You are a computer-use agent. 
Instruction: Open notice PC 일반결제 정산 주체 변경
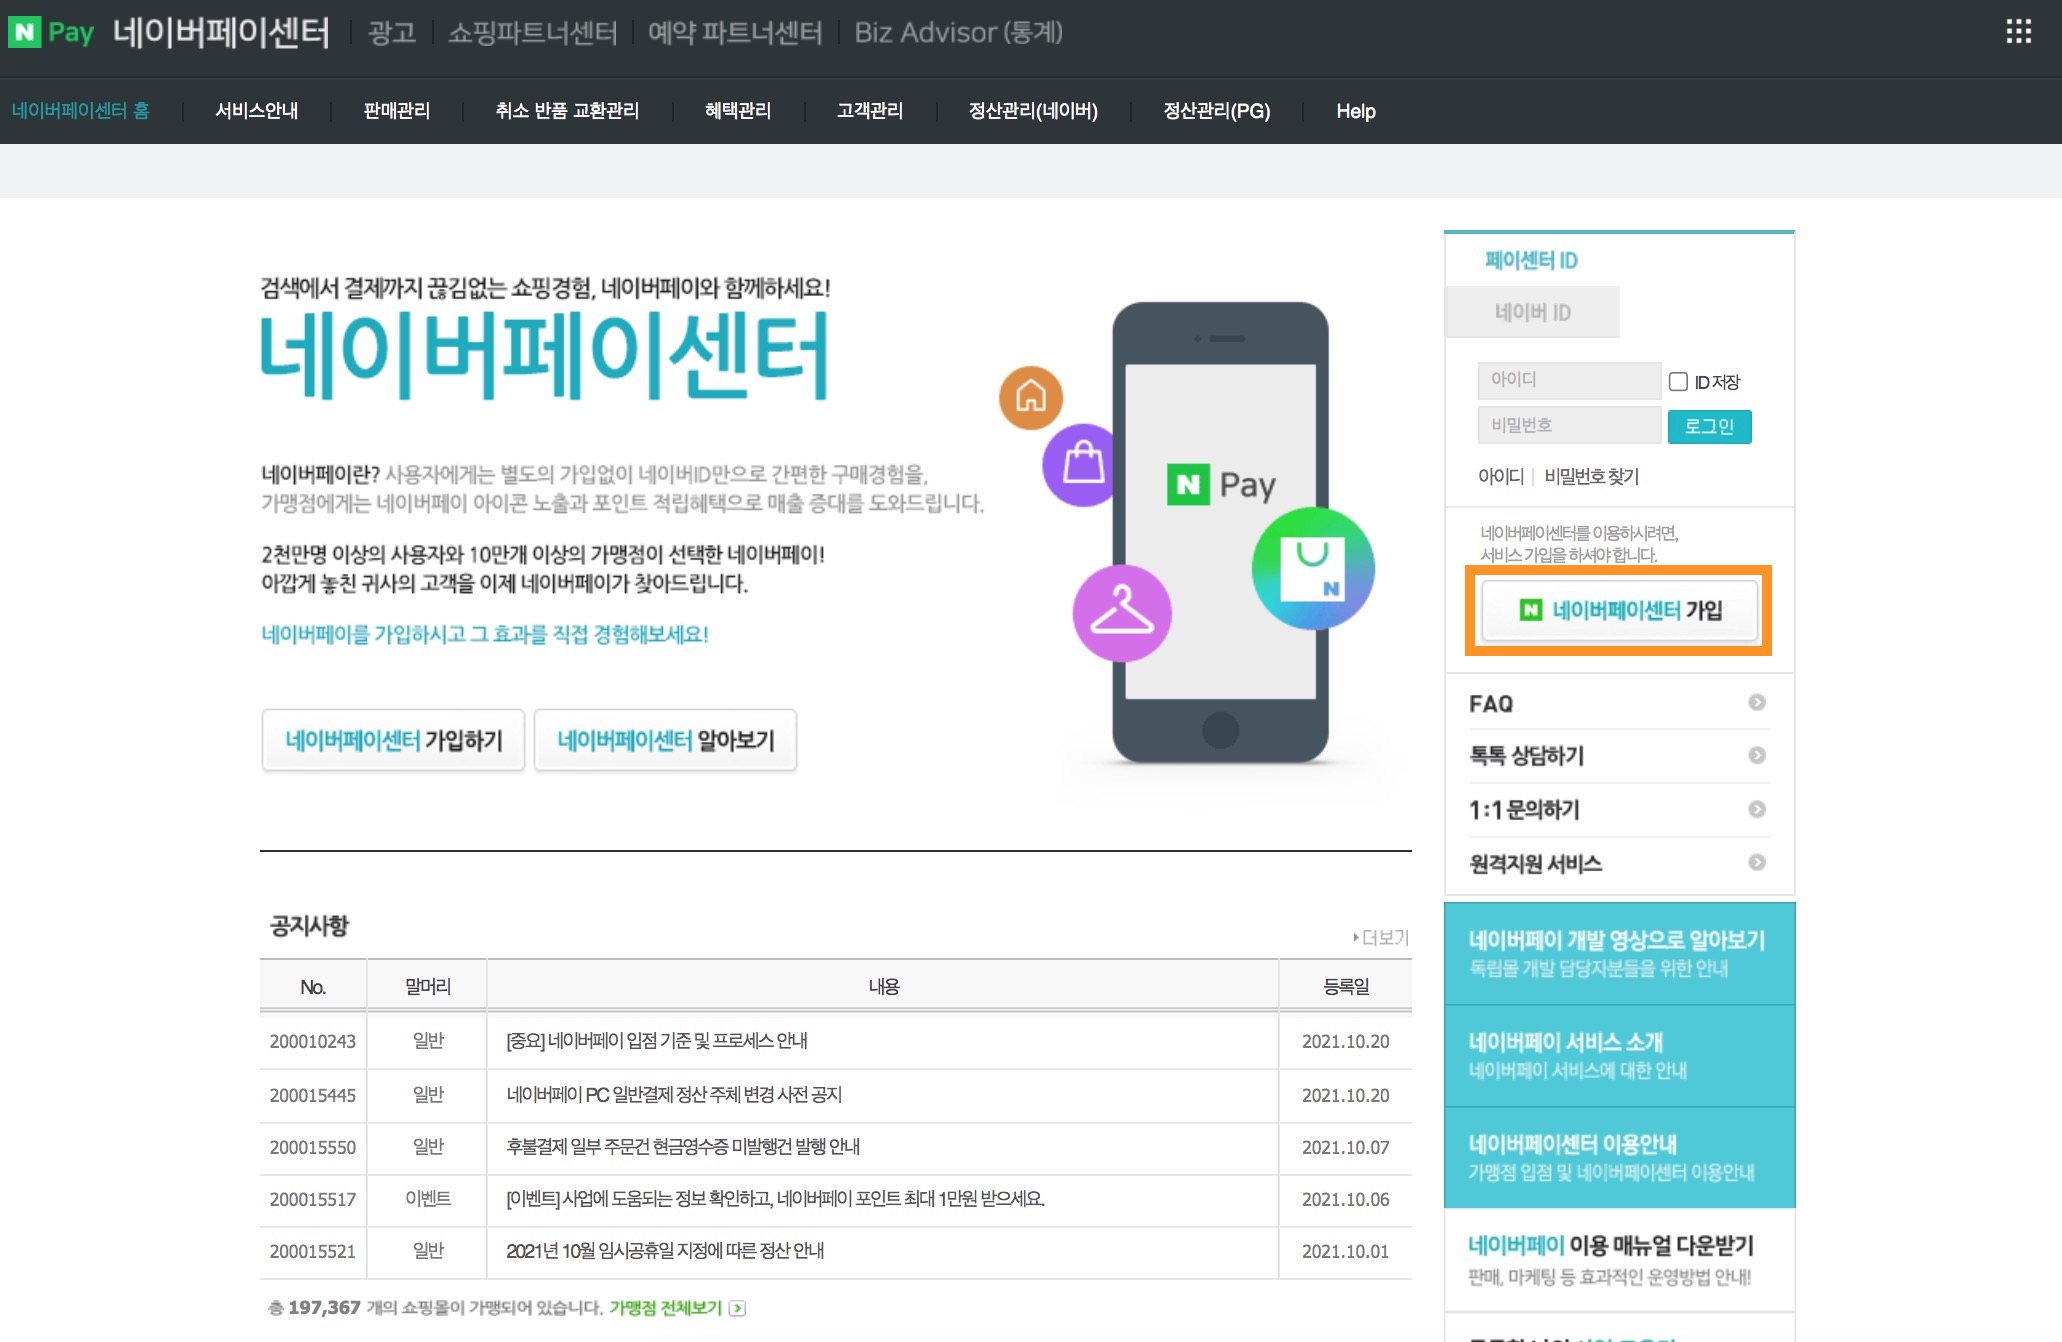point(674,1094)
